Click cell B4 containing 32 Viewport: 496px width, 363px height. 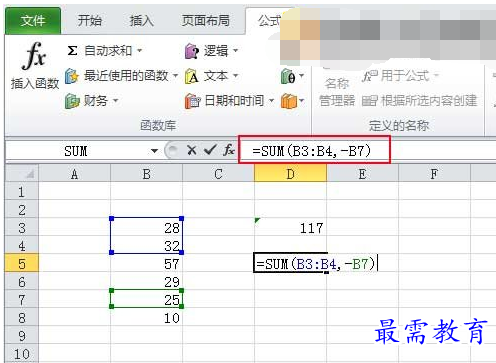[x=146, y=246]
